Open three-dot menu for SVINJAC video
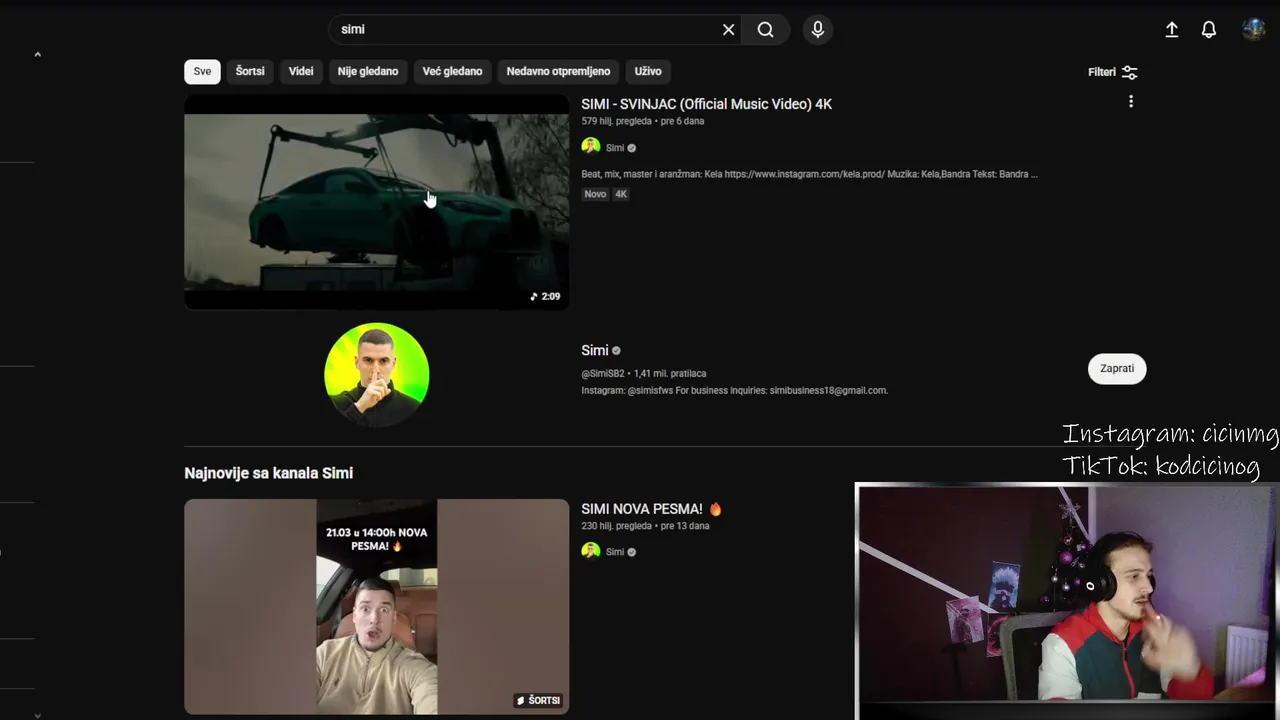This screenshot has width=1280, height=720. pyautogui.click(x=1131, y=101)
